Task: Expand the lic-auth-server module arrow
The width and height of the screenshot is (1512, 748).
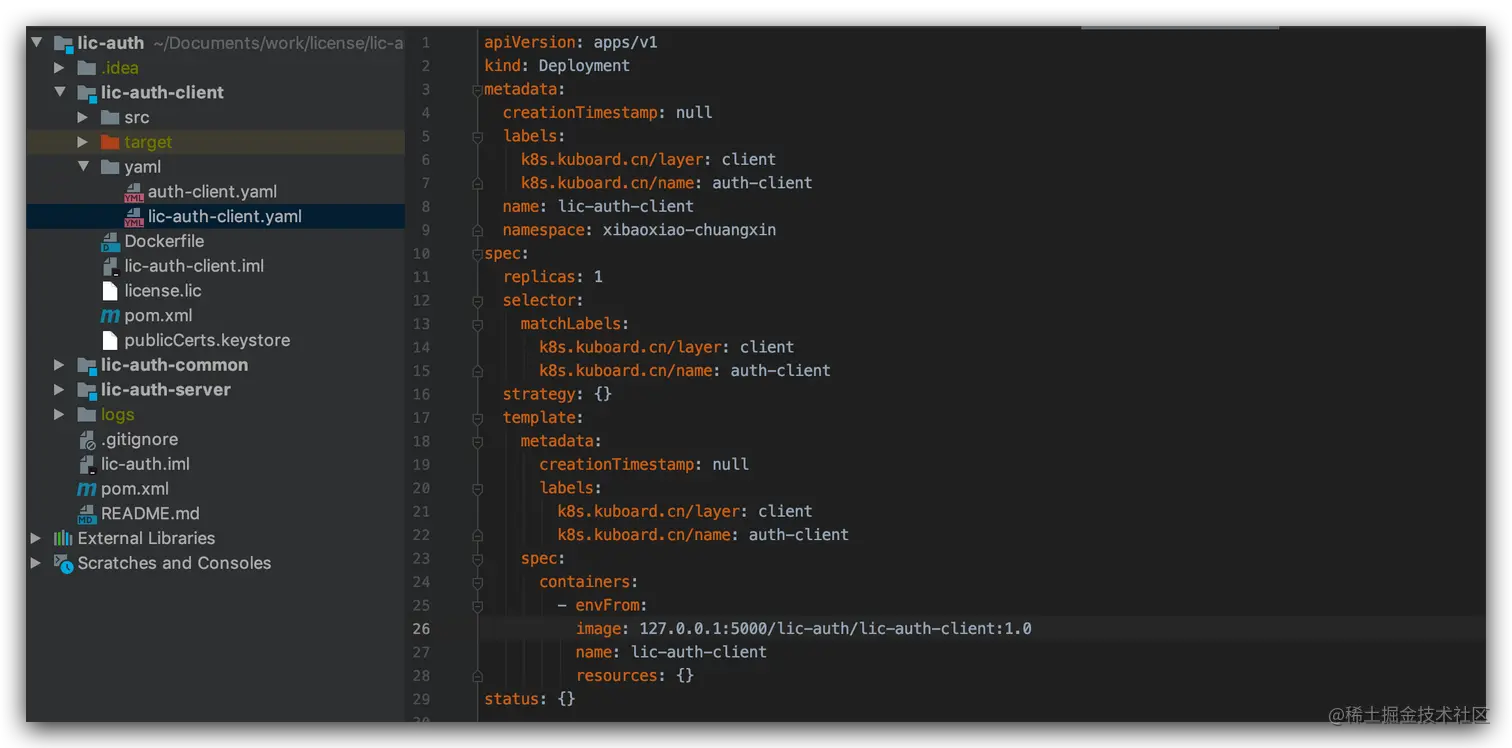Action: pyautogui.click(x=59, y=390)
